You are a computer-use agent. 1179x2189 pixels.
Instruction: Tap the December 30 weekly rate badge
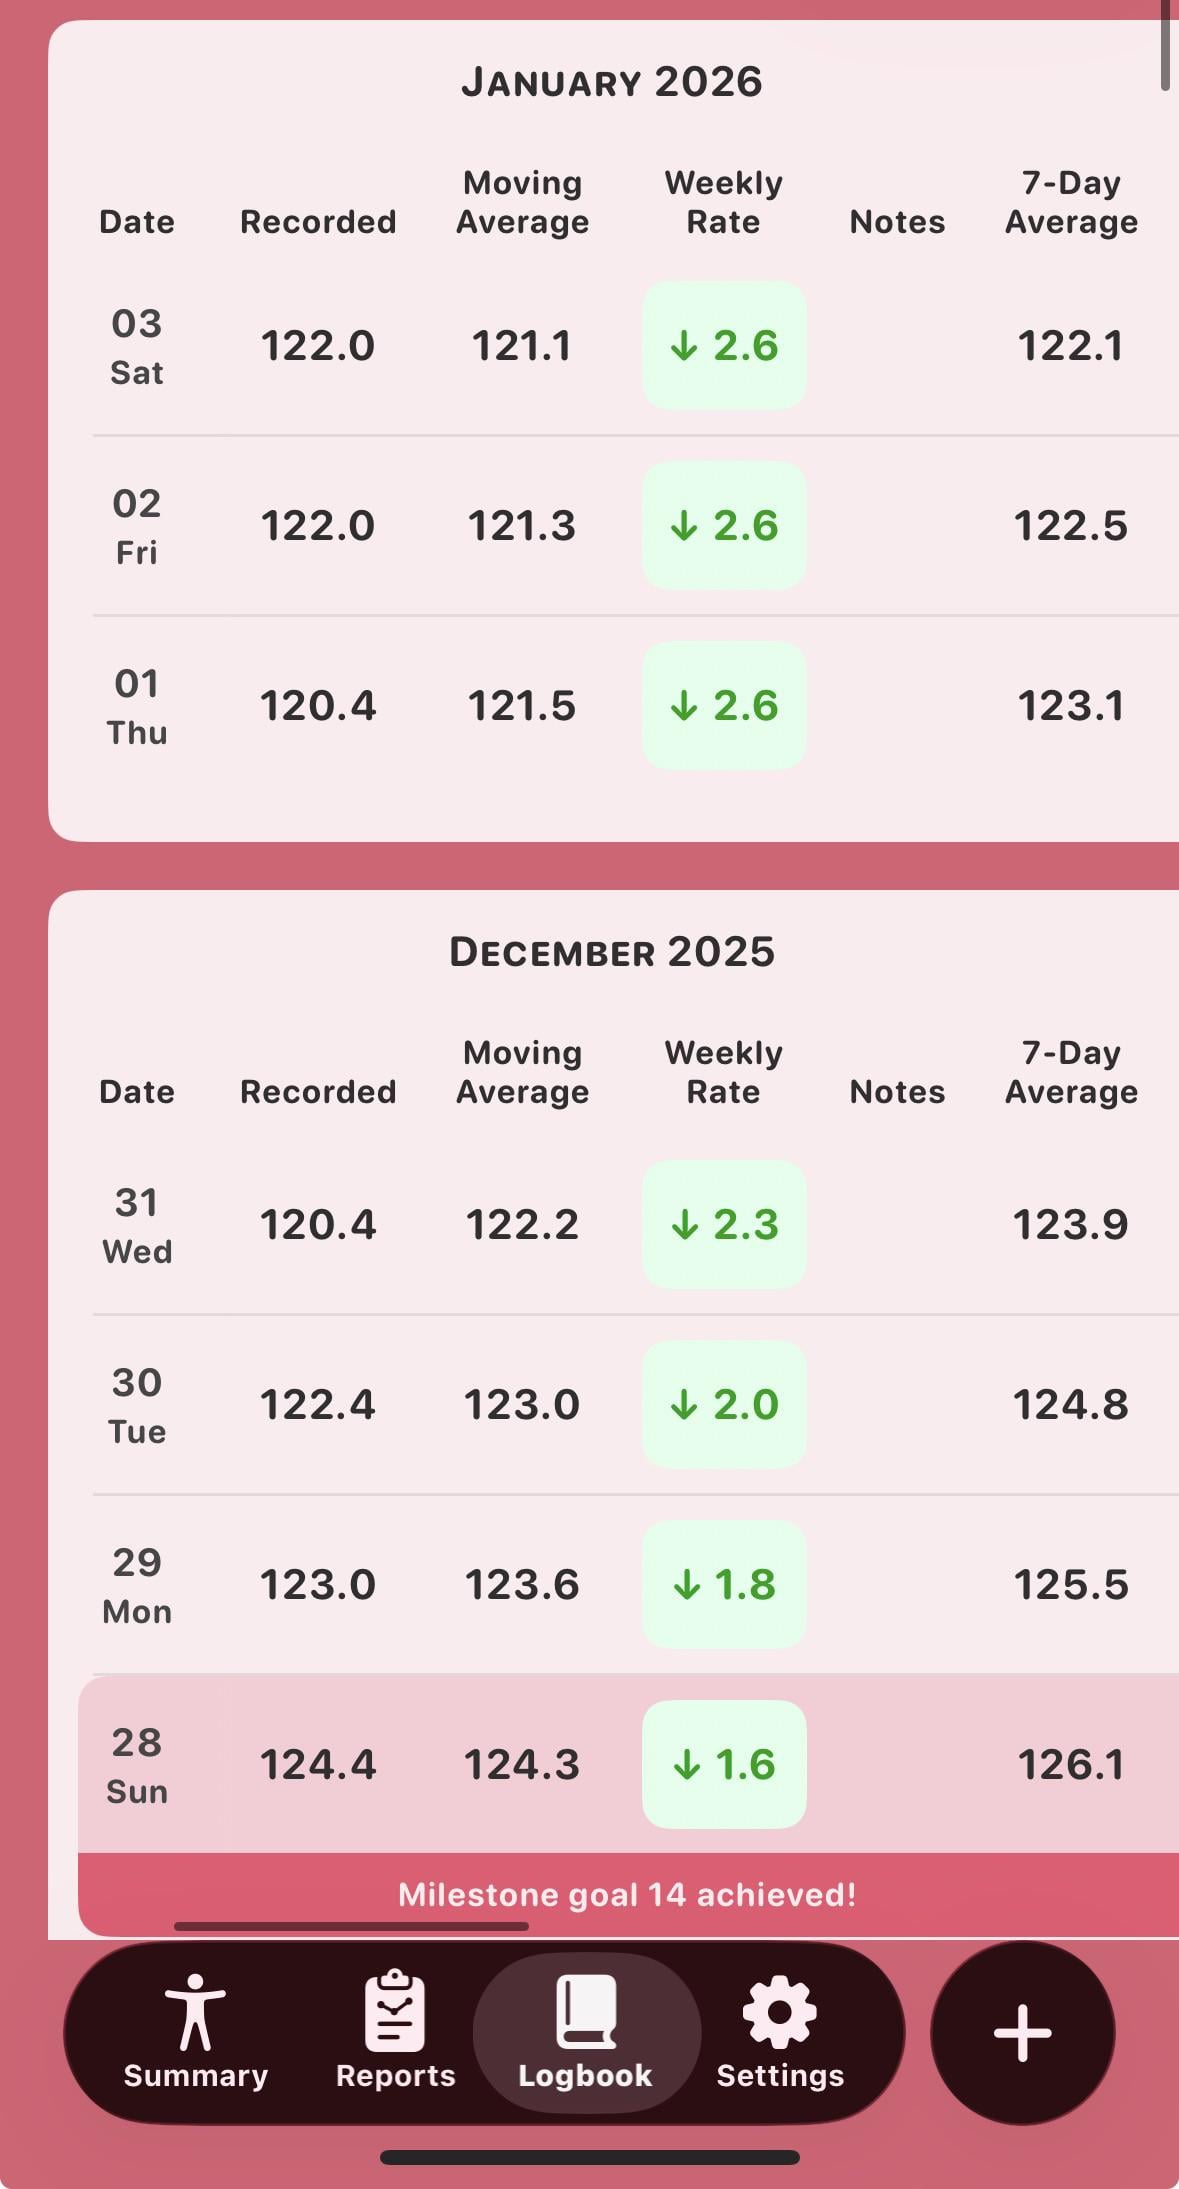click(724, 1404)
